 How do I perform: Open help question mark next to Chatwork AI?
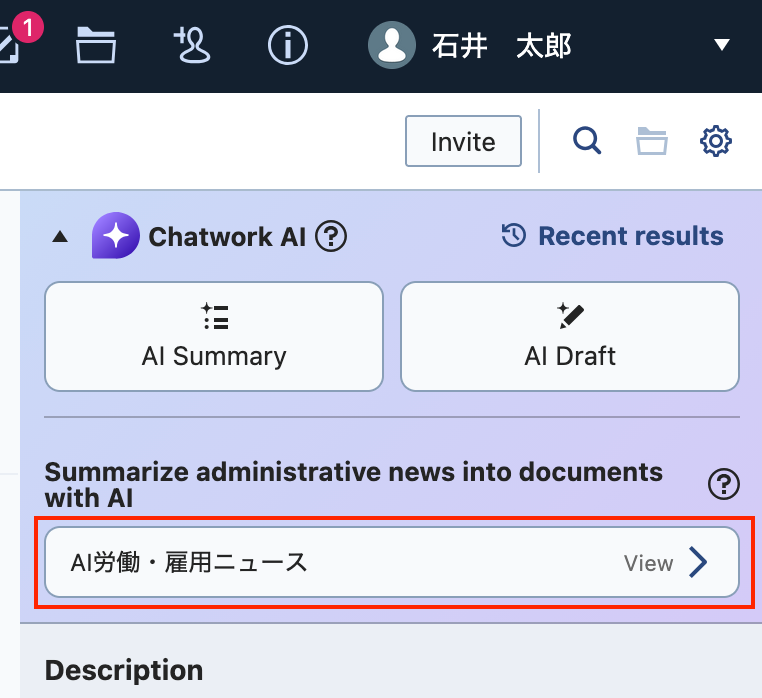tap(331, 236)
